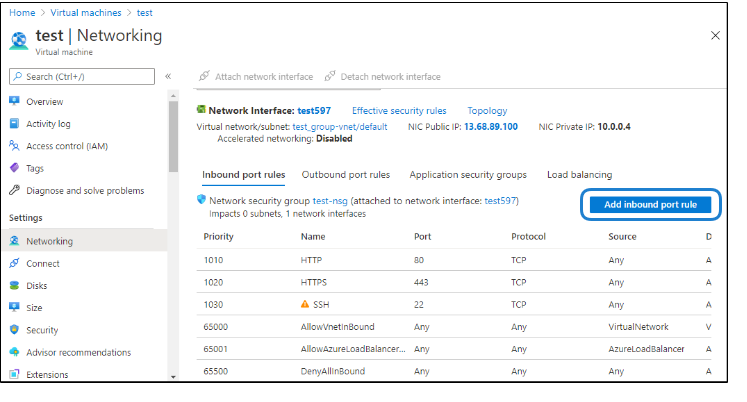
Task: Select the Tags icon in sidebar
Action: pyautogui.click(x=14, y=168)
